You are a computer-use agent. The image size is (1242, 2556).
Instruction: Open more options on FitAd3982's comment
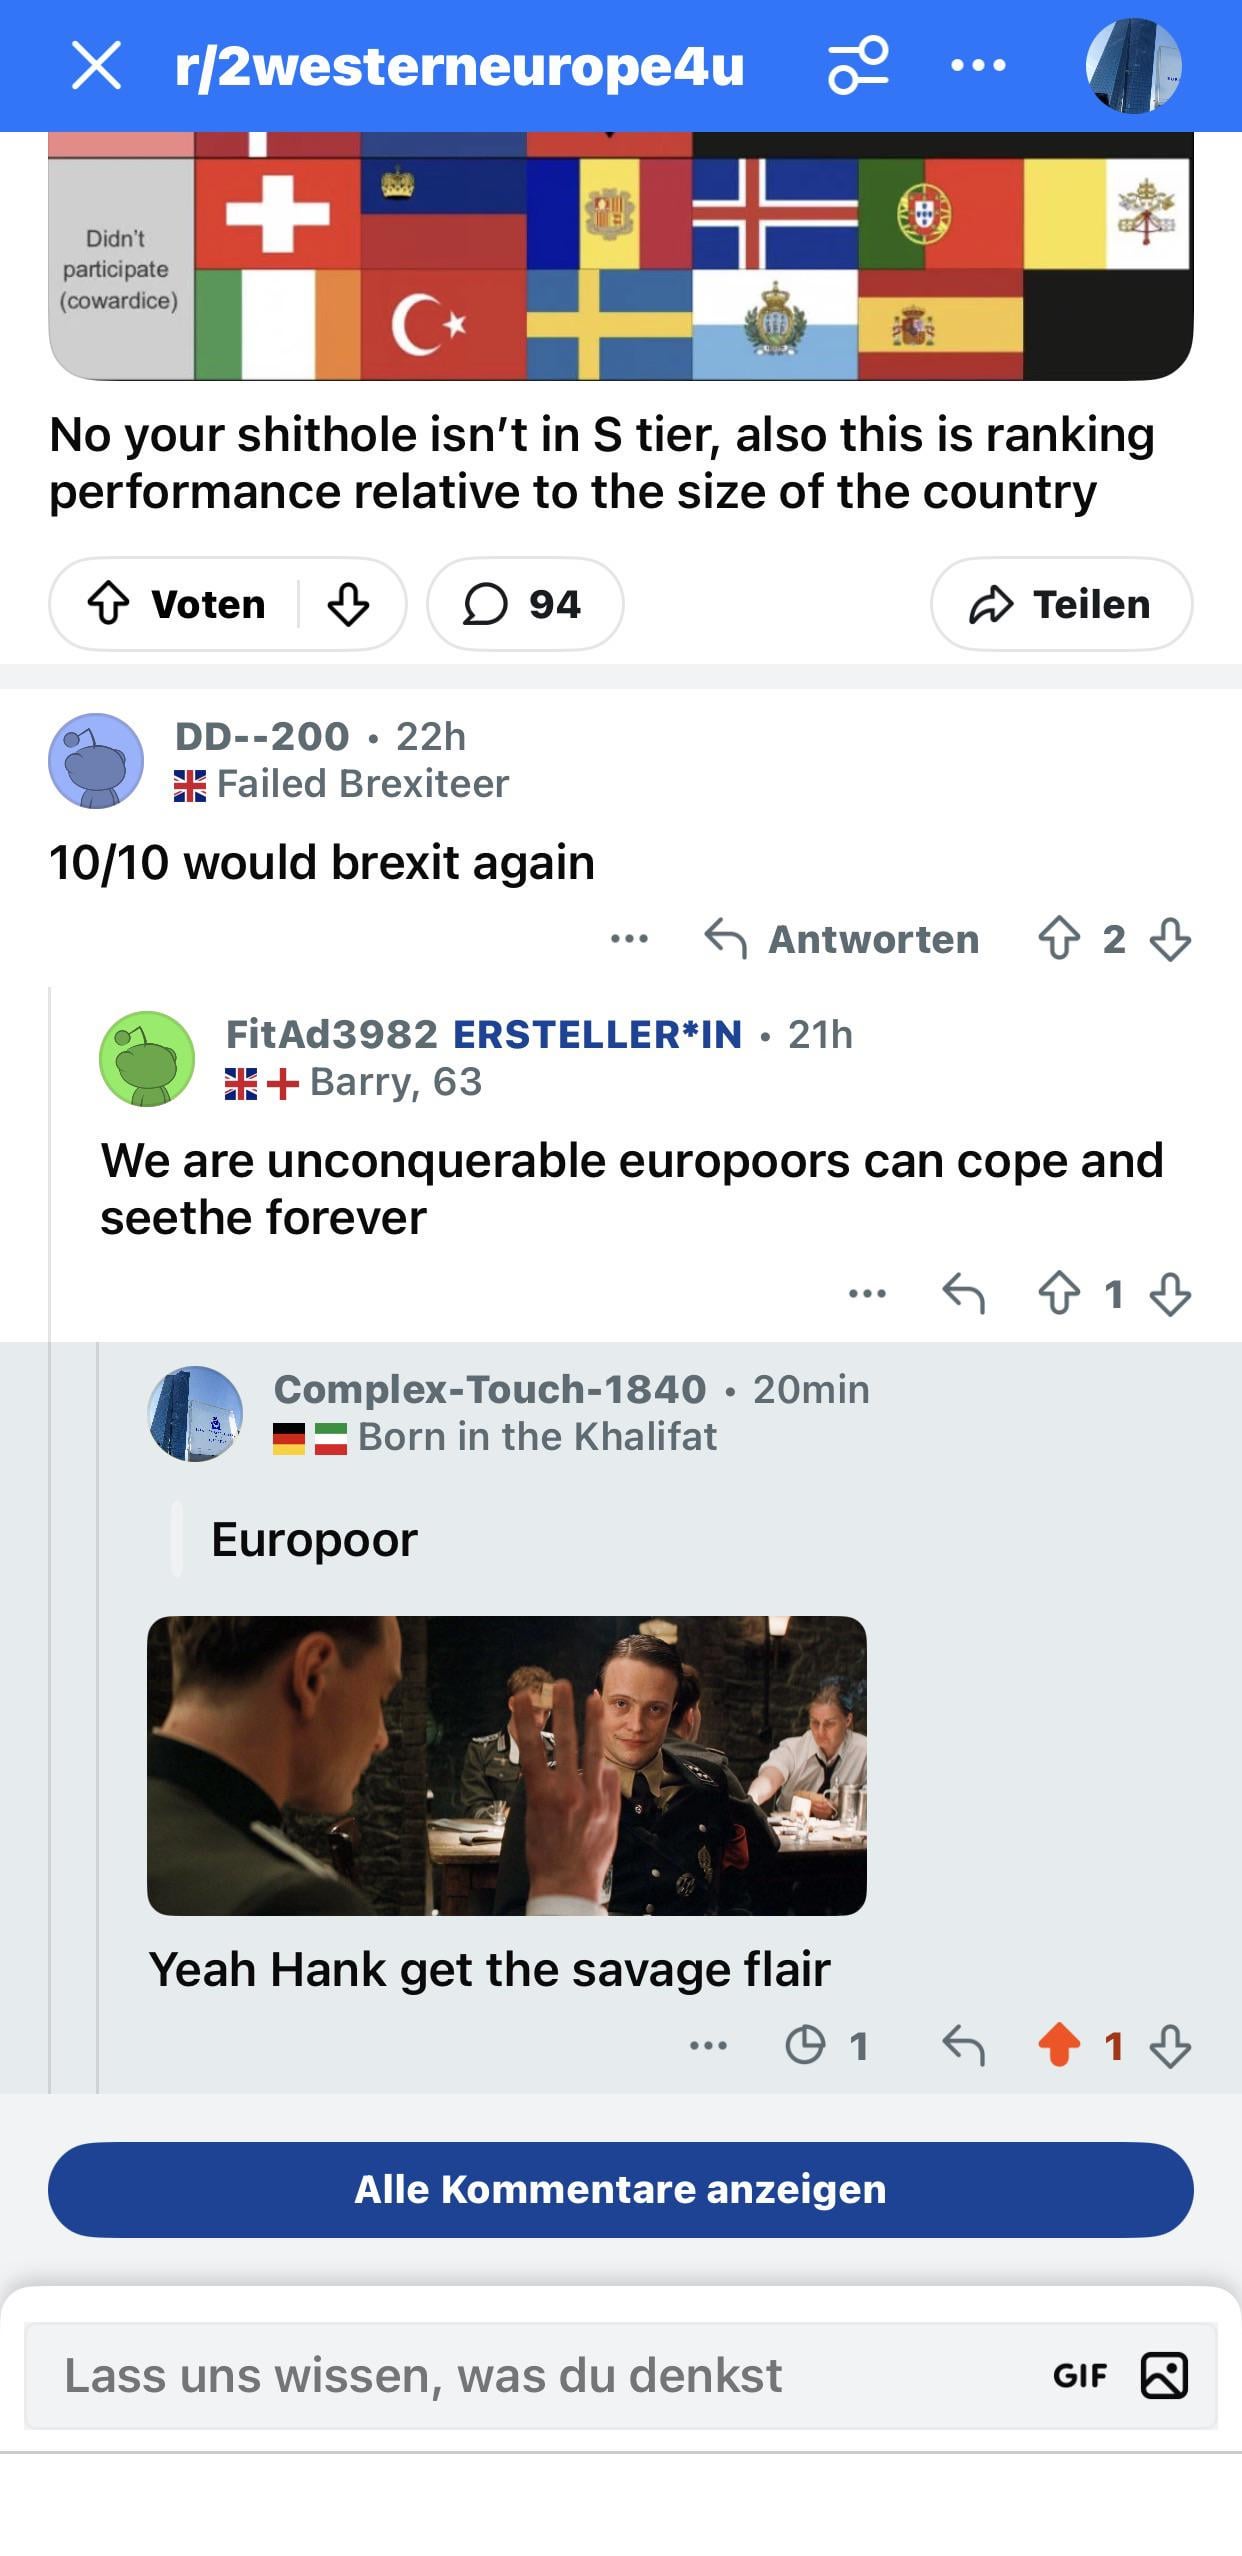867,1295
